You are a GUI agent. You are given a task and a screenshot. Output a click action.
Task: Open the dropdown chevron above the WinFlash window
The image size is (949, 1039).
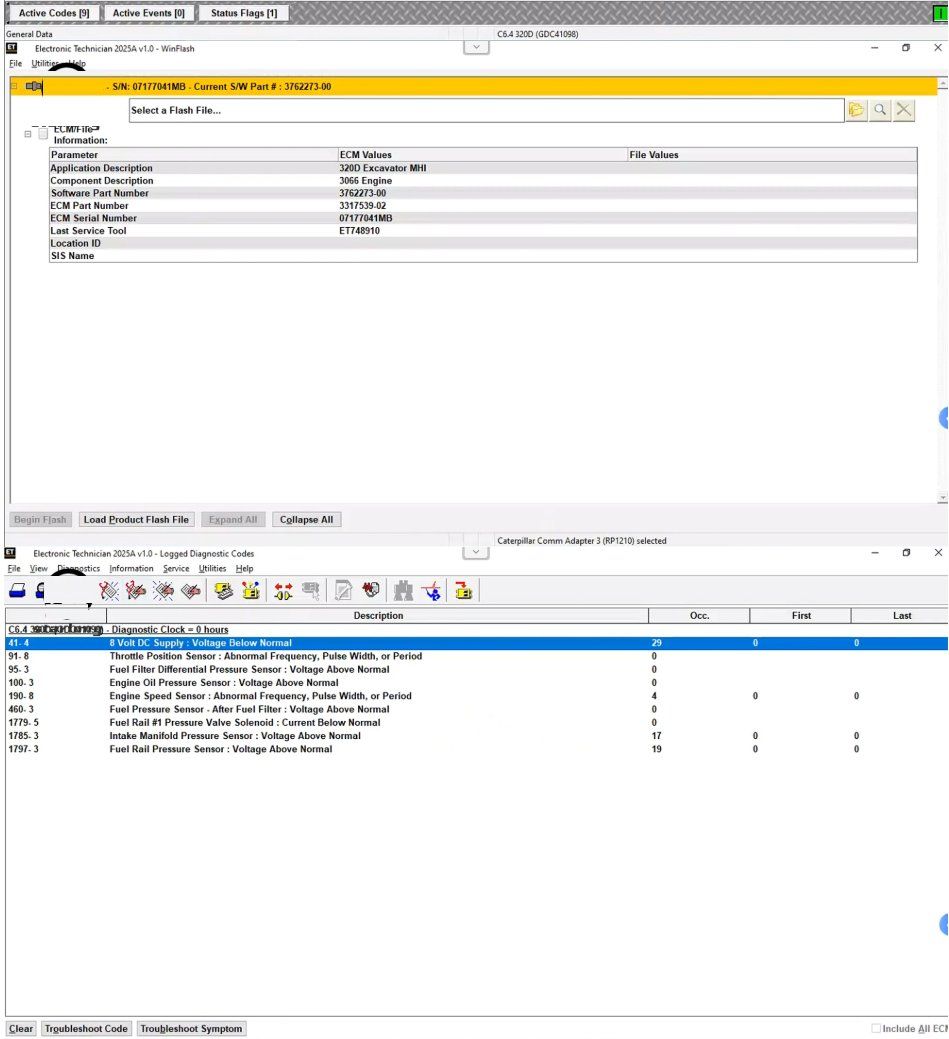click(478, 47)
